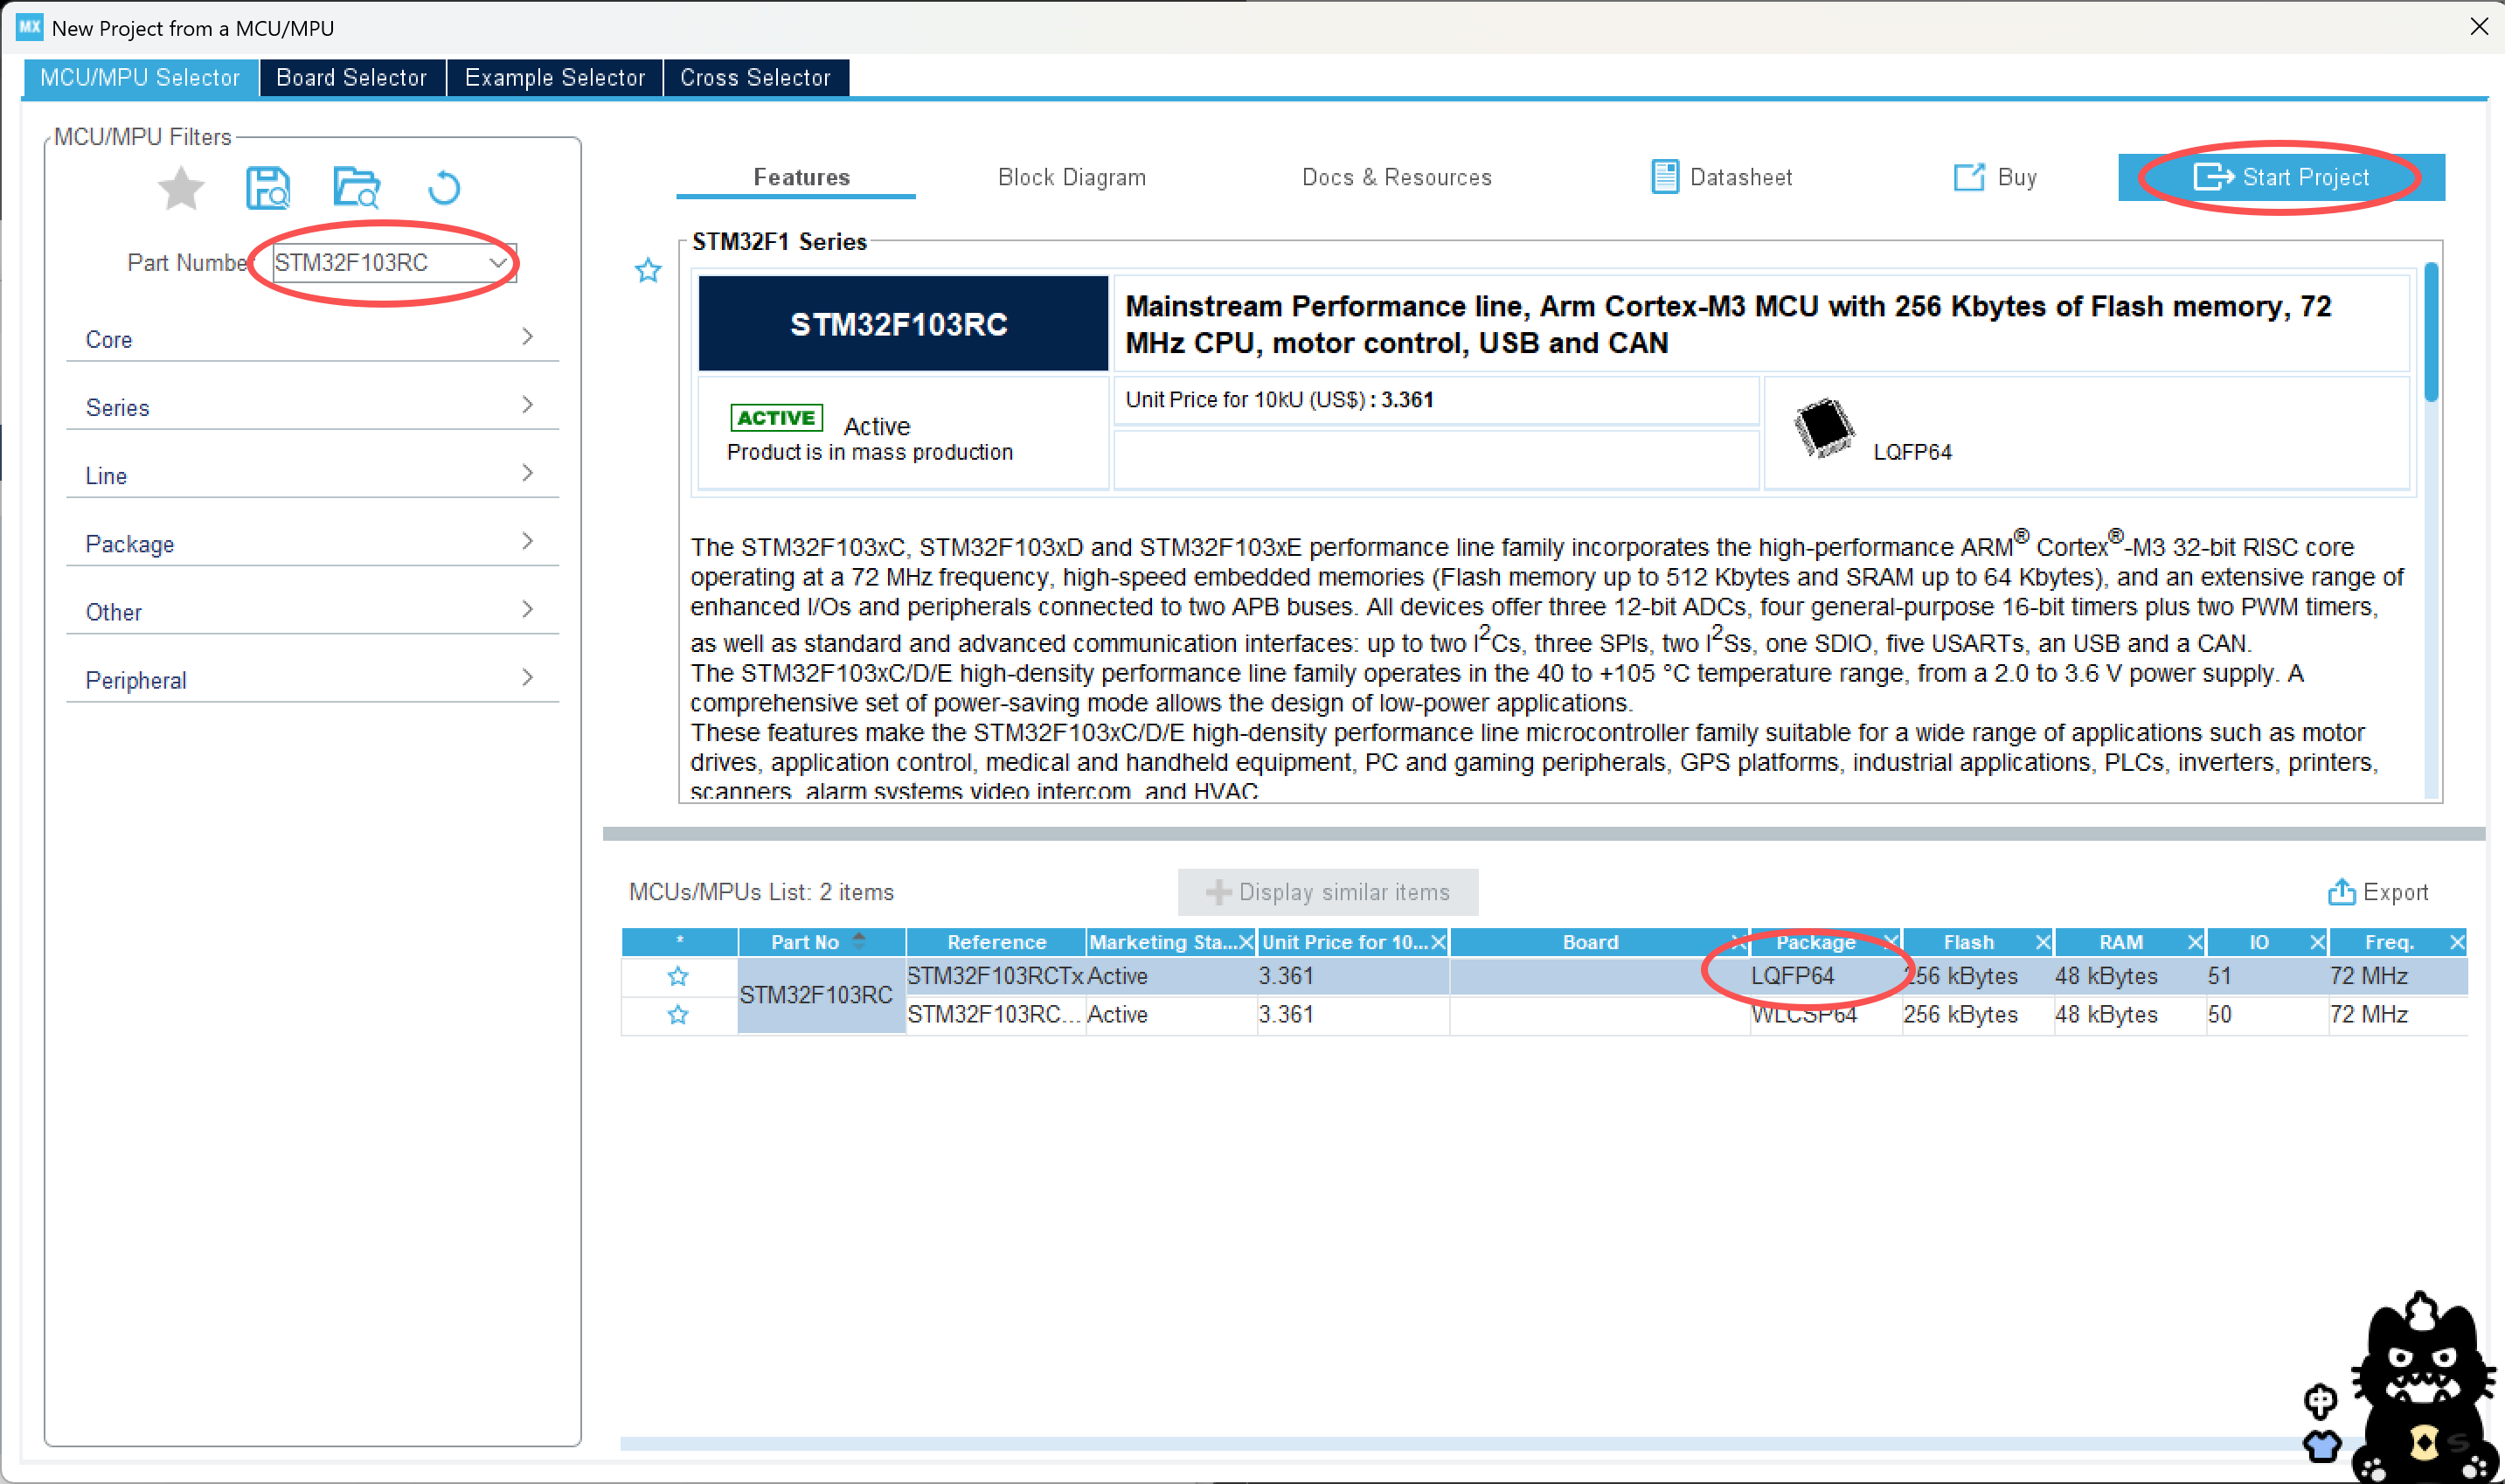Show favorite MCUs star filter
Screen dimensions: 2505x1484
click(181, 188)
